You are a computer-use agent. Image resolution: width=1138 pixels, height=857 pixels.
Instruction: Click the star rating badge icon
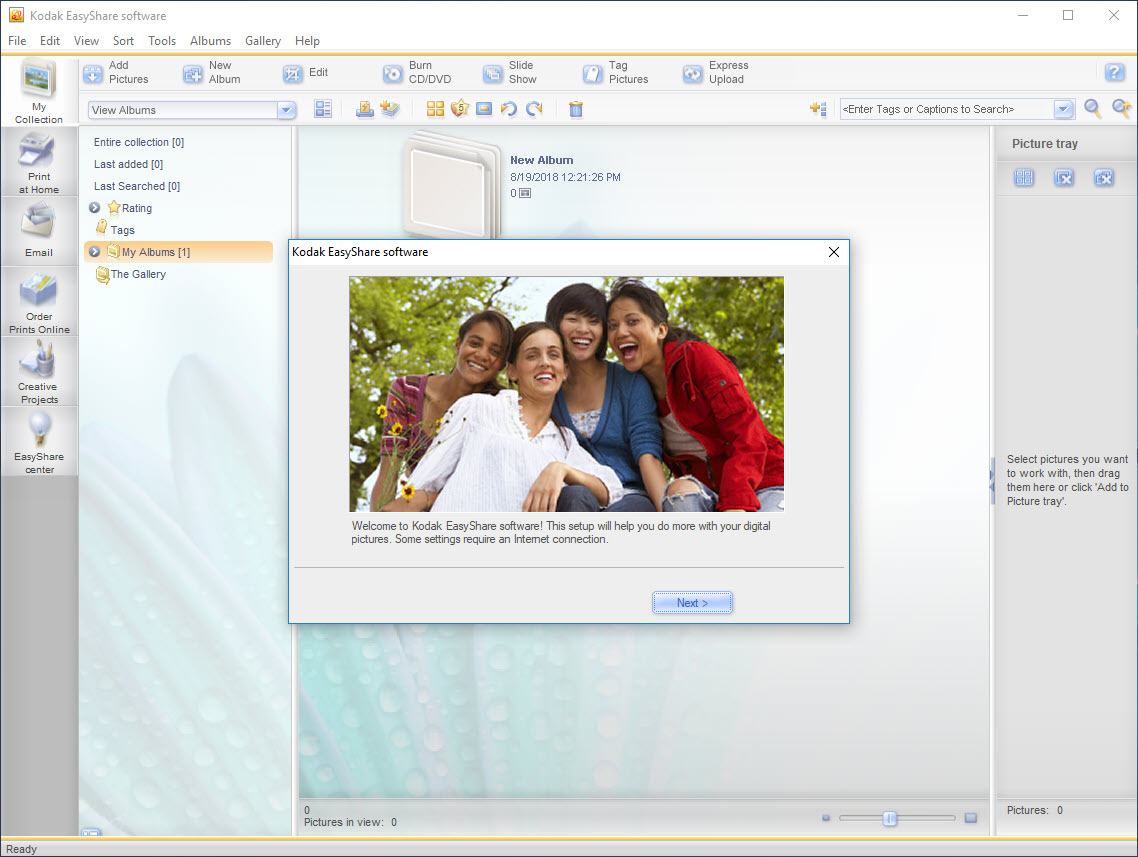(x=460, y=109)
